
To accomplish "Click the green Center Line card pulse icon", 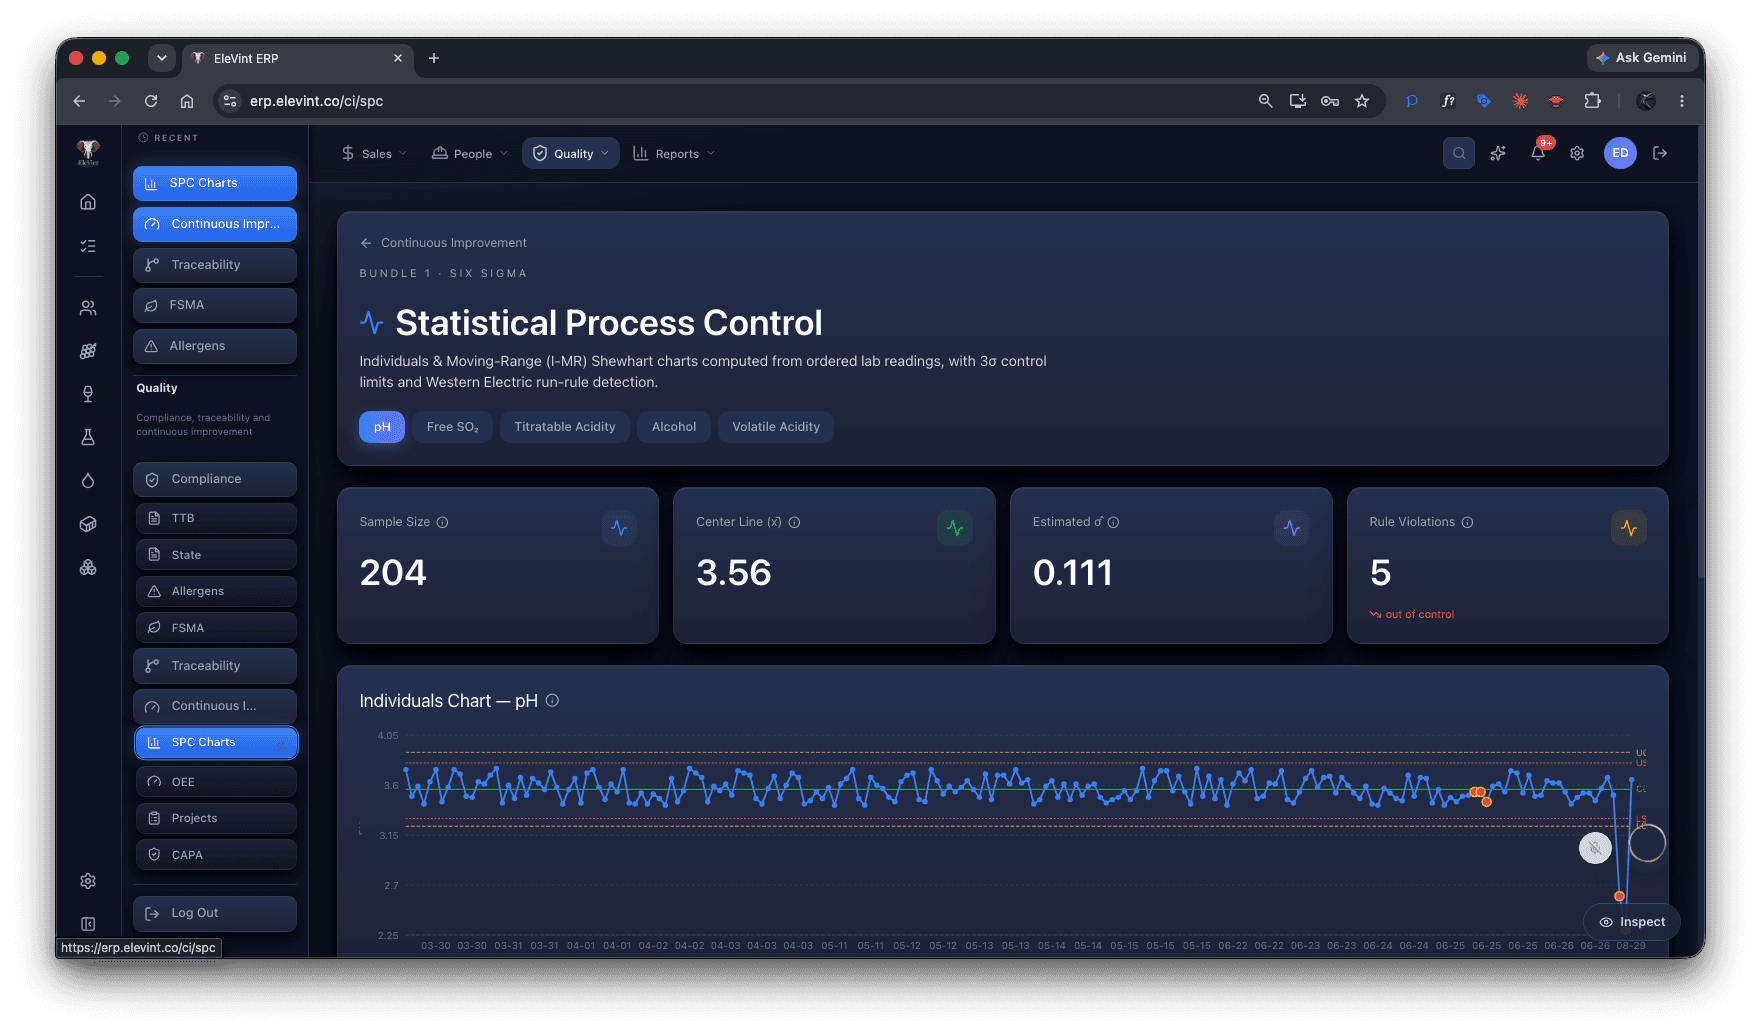I will [955, 528].
